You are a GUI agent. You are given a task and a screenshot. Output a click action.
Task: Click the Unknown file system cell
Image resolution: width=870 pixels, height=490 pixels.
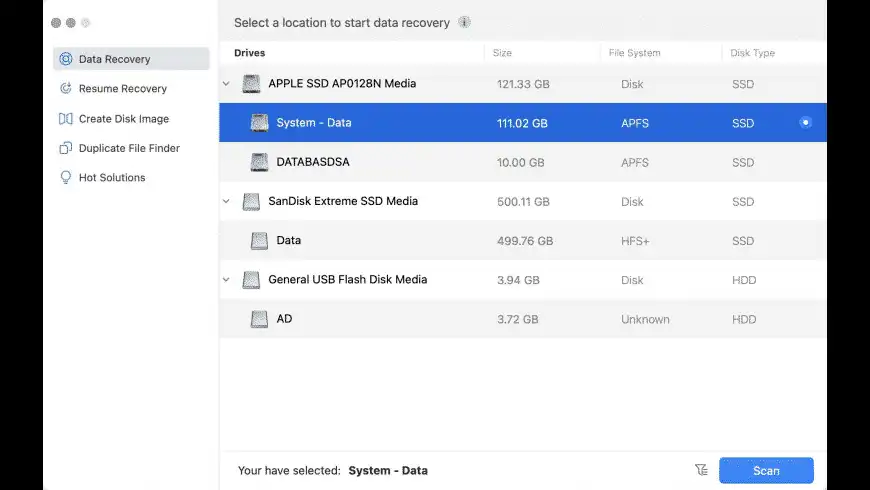pos(645,320)
